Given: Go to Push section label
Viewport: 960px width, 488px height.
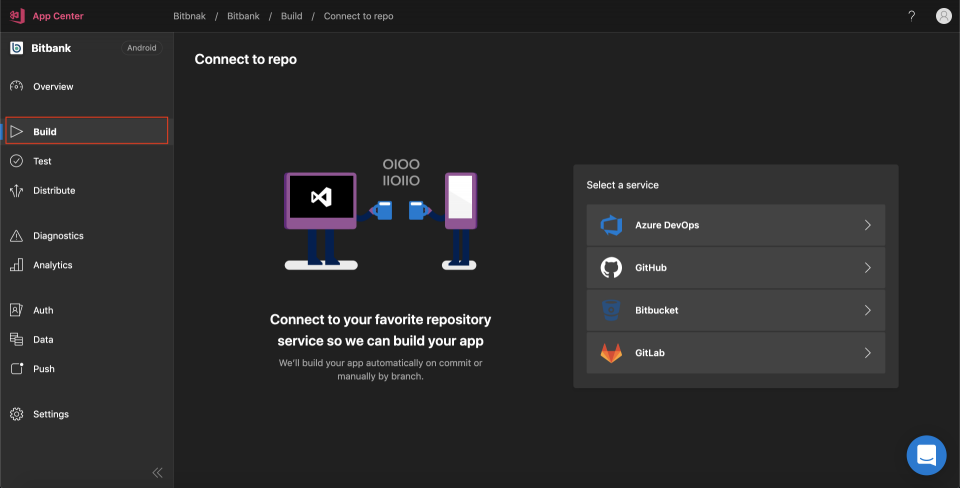Looking at the screenshot, I should click(43, 369).
